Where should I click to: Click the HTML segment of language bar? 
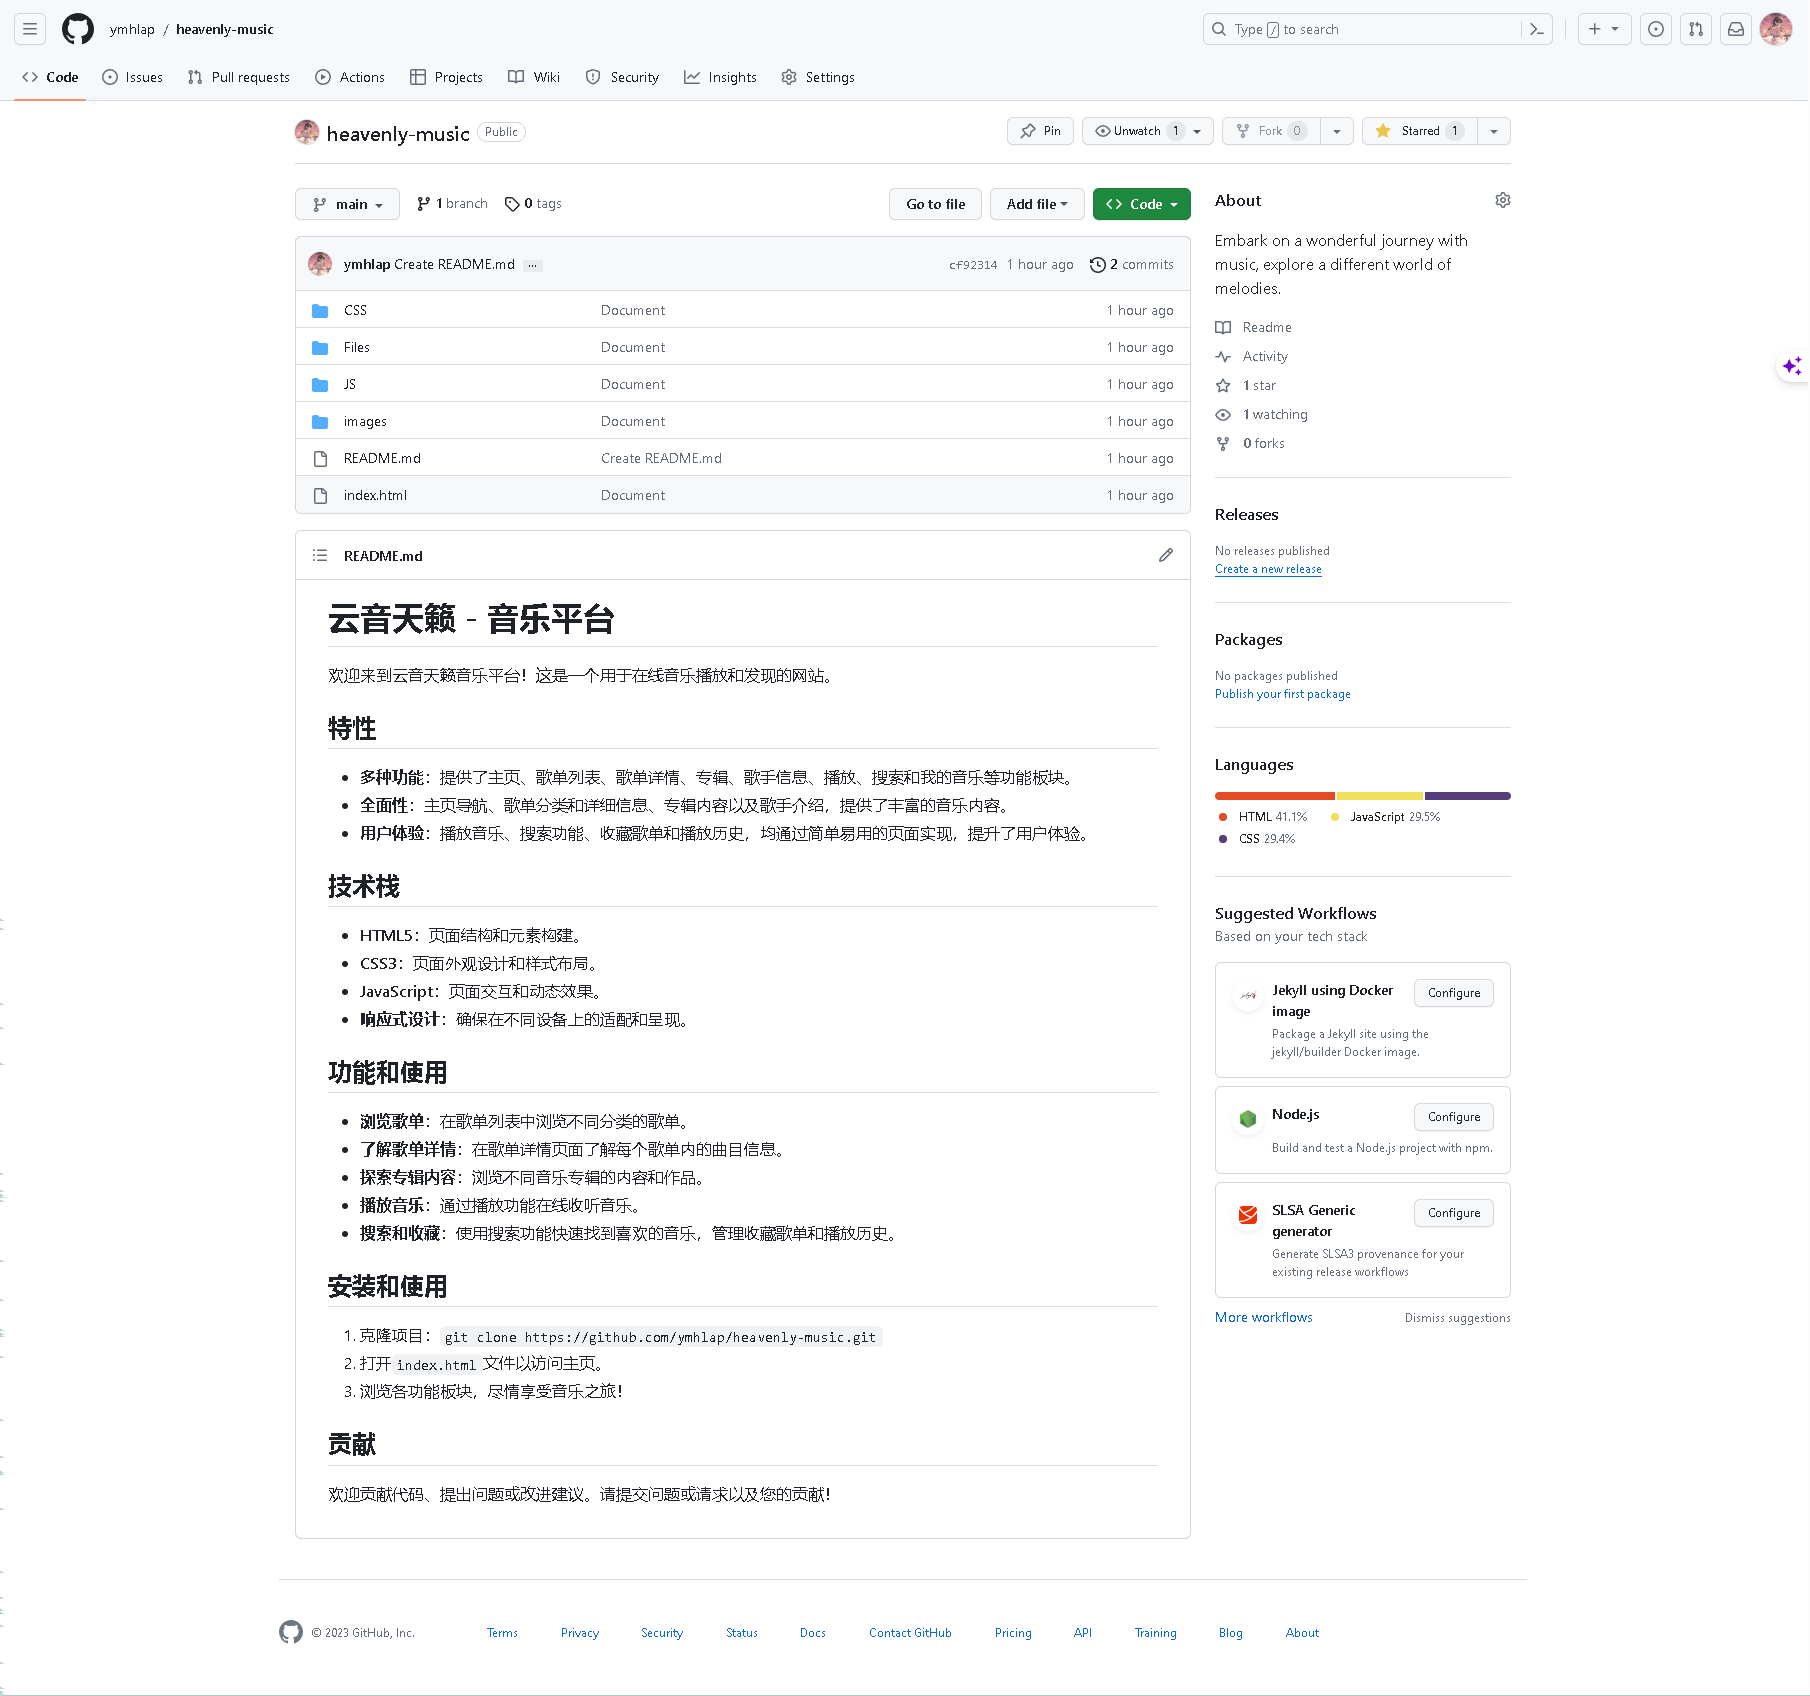(1274, 796)
